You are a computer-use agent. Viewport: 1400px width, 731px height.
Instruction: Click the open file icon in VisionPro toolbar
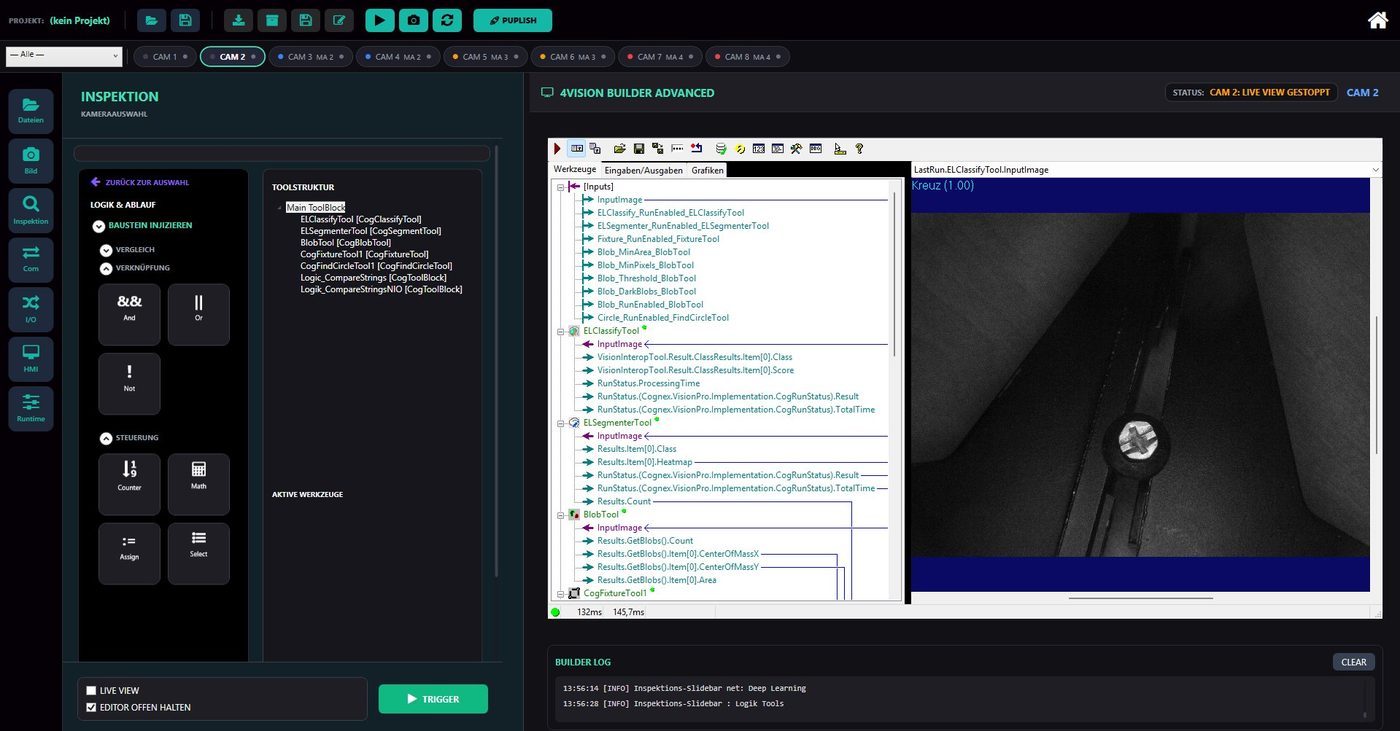click(620, 148)
